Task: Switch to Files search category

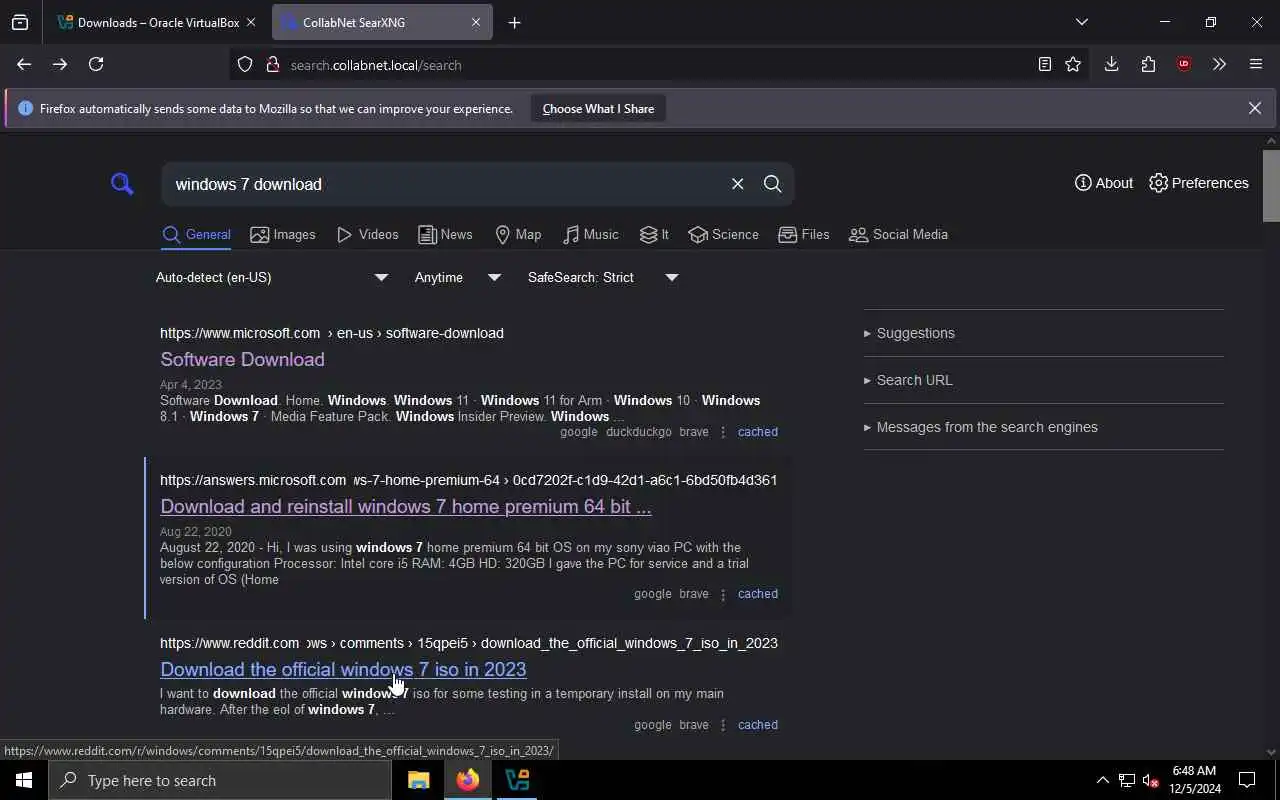Action: tap(804, 235)
